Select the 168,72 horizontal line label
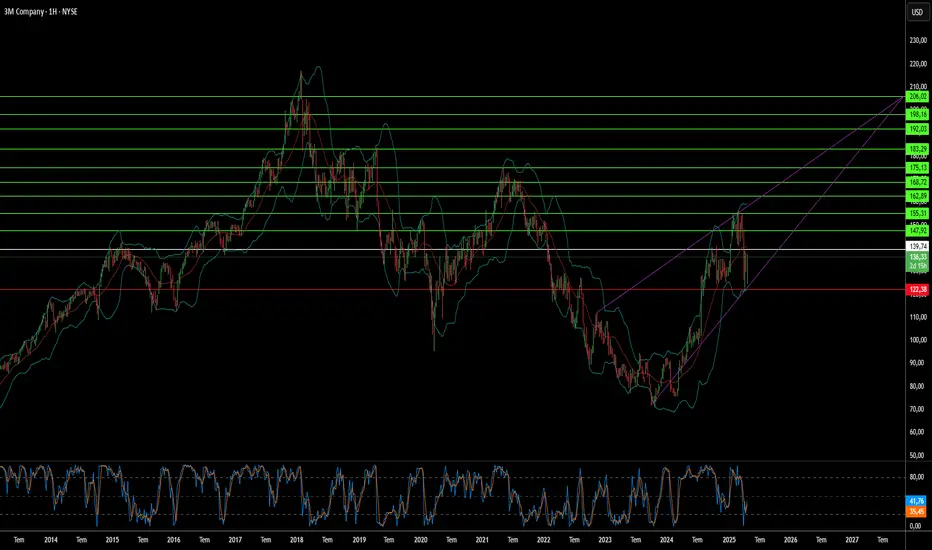 click(918, 183)
